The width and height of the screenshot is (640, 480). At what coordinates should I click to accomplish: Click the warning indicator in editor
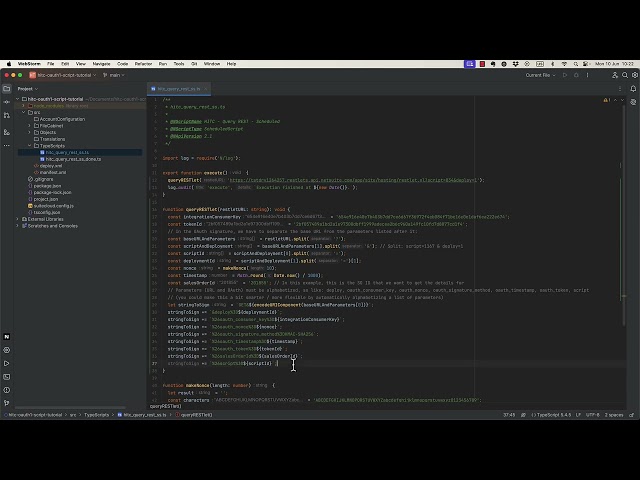coord(607,100)
